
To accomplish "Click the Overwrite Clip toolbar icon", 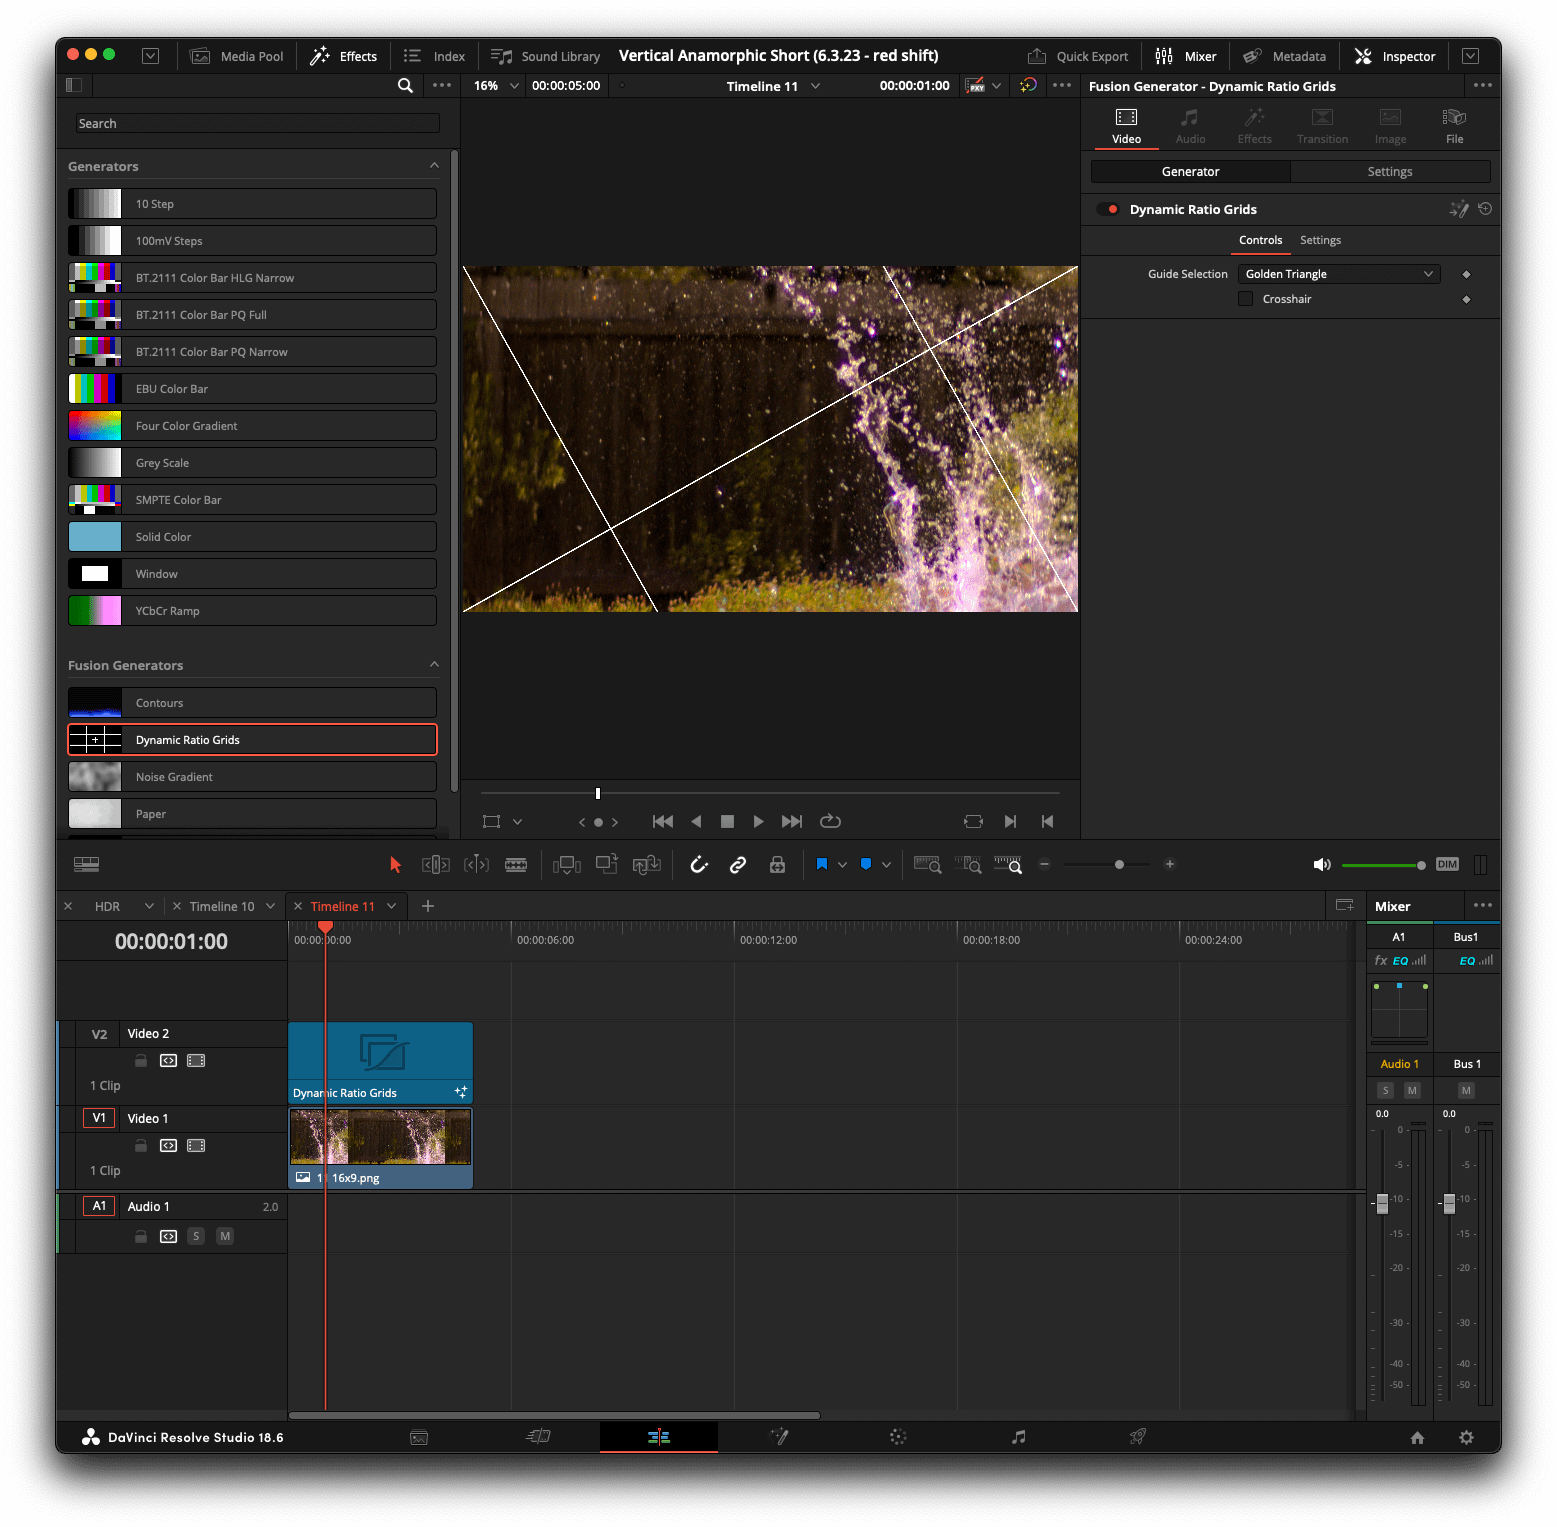I will pos(607,864).
